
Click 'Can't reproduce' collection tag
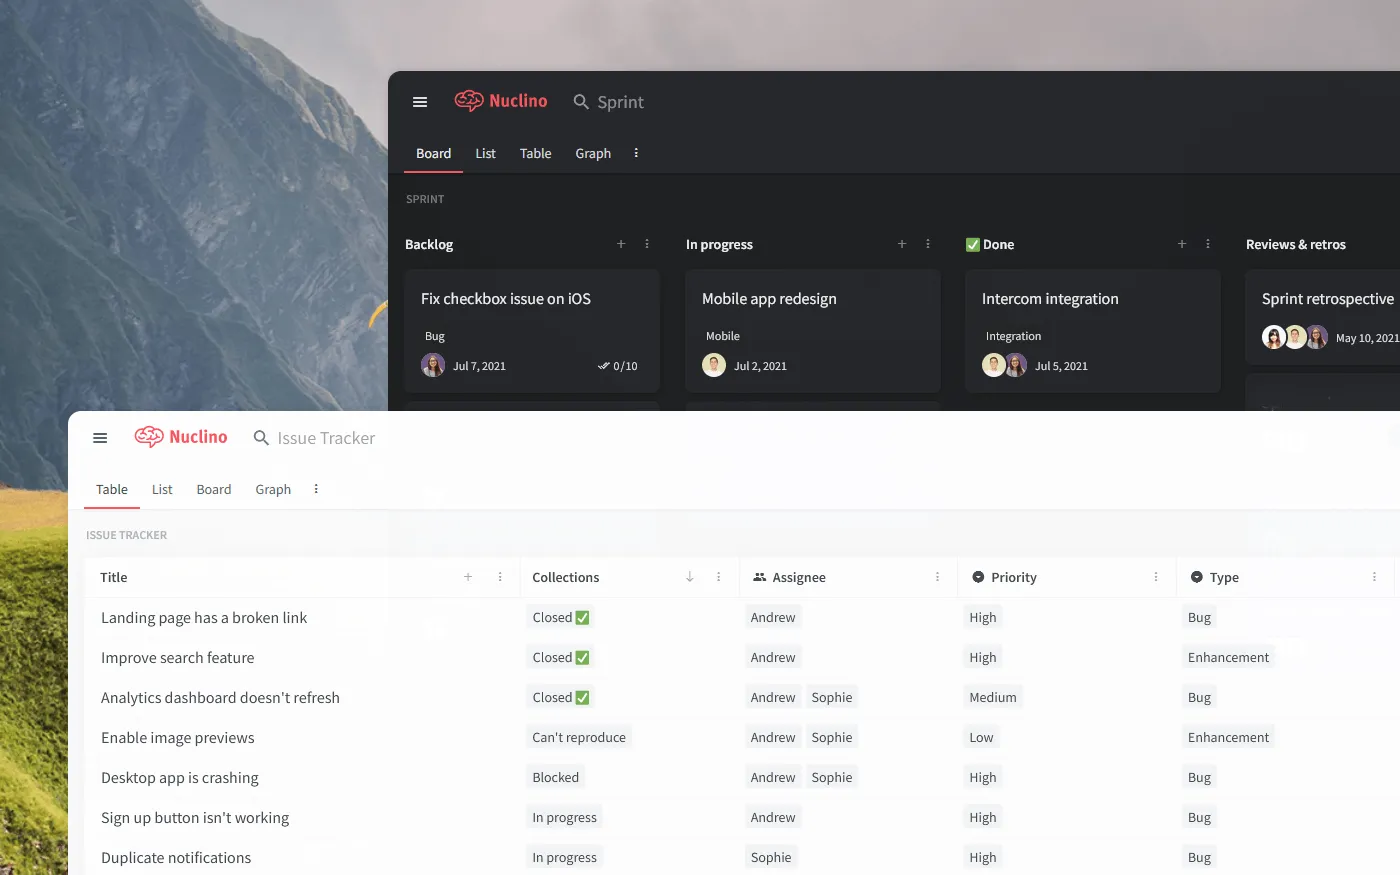[579, 737]
